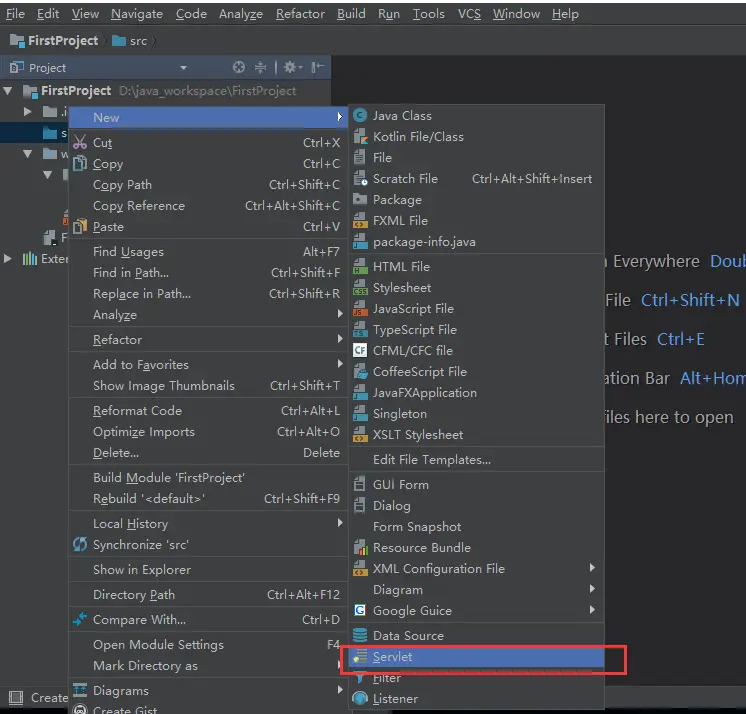This screenshot has height=714, width=746.
Task: Click the Package folder icon
Action: click(x=360, y=199)
